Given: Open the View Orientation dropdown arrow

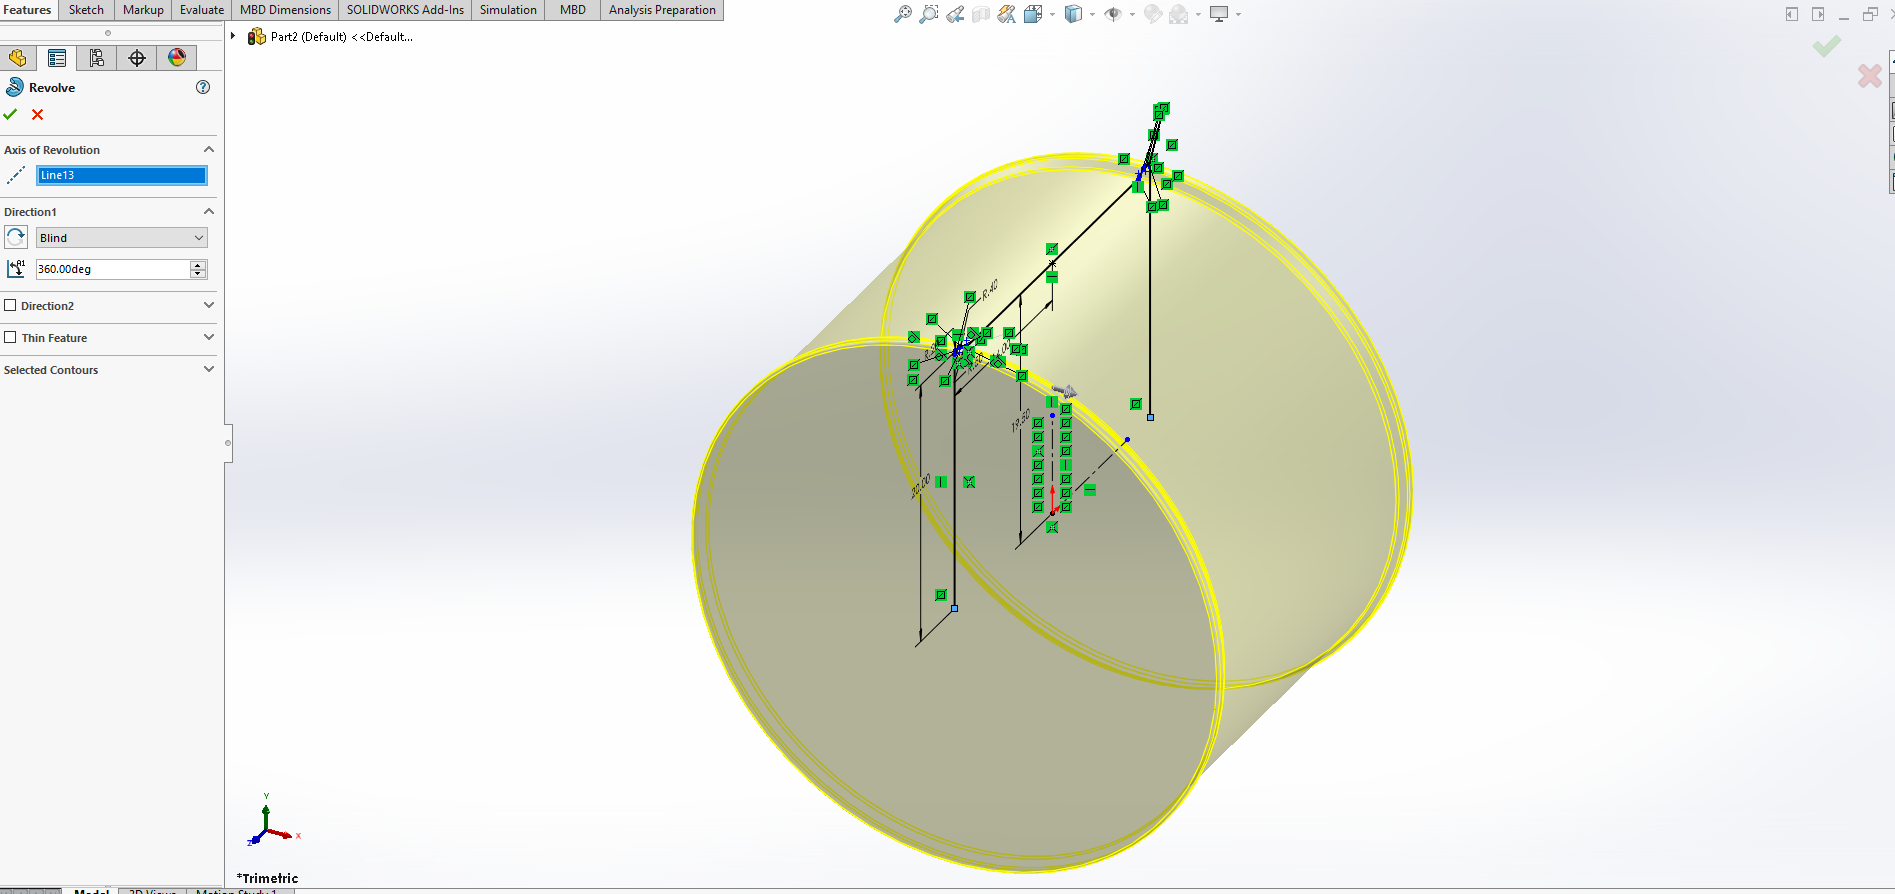Looking at the screenshot, I should point(1052,14).
